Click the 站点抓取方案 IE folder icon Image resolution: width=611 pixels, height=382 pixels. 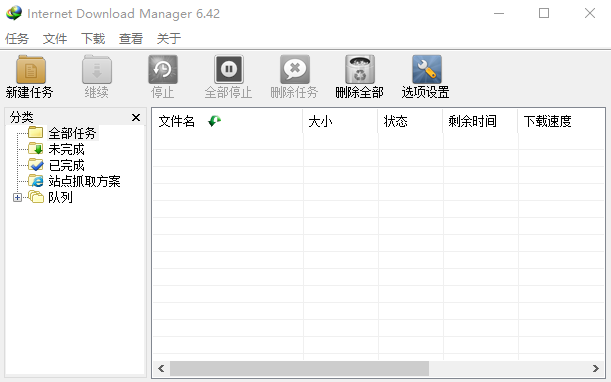[x=35, y=180]
